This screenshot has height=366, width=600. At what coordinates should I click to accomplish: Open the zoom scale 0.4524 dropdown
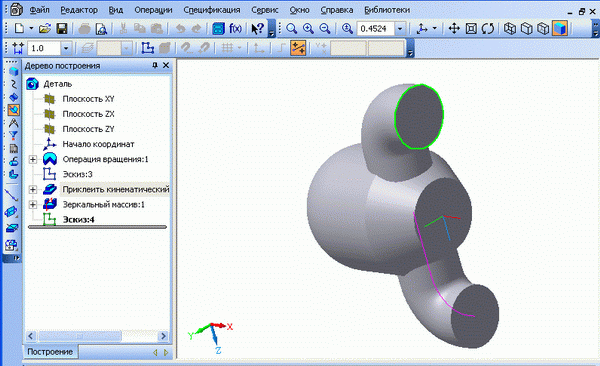tap(400, 29)
